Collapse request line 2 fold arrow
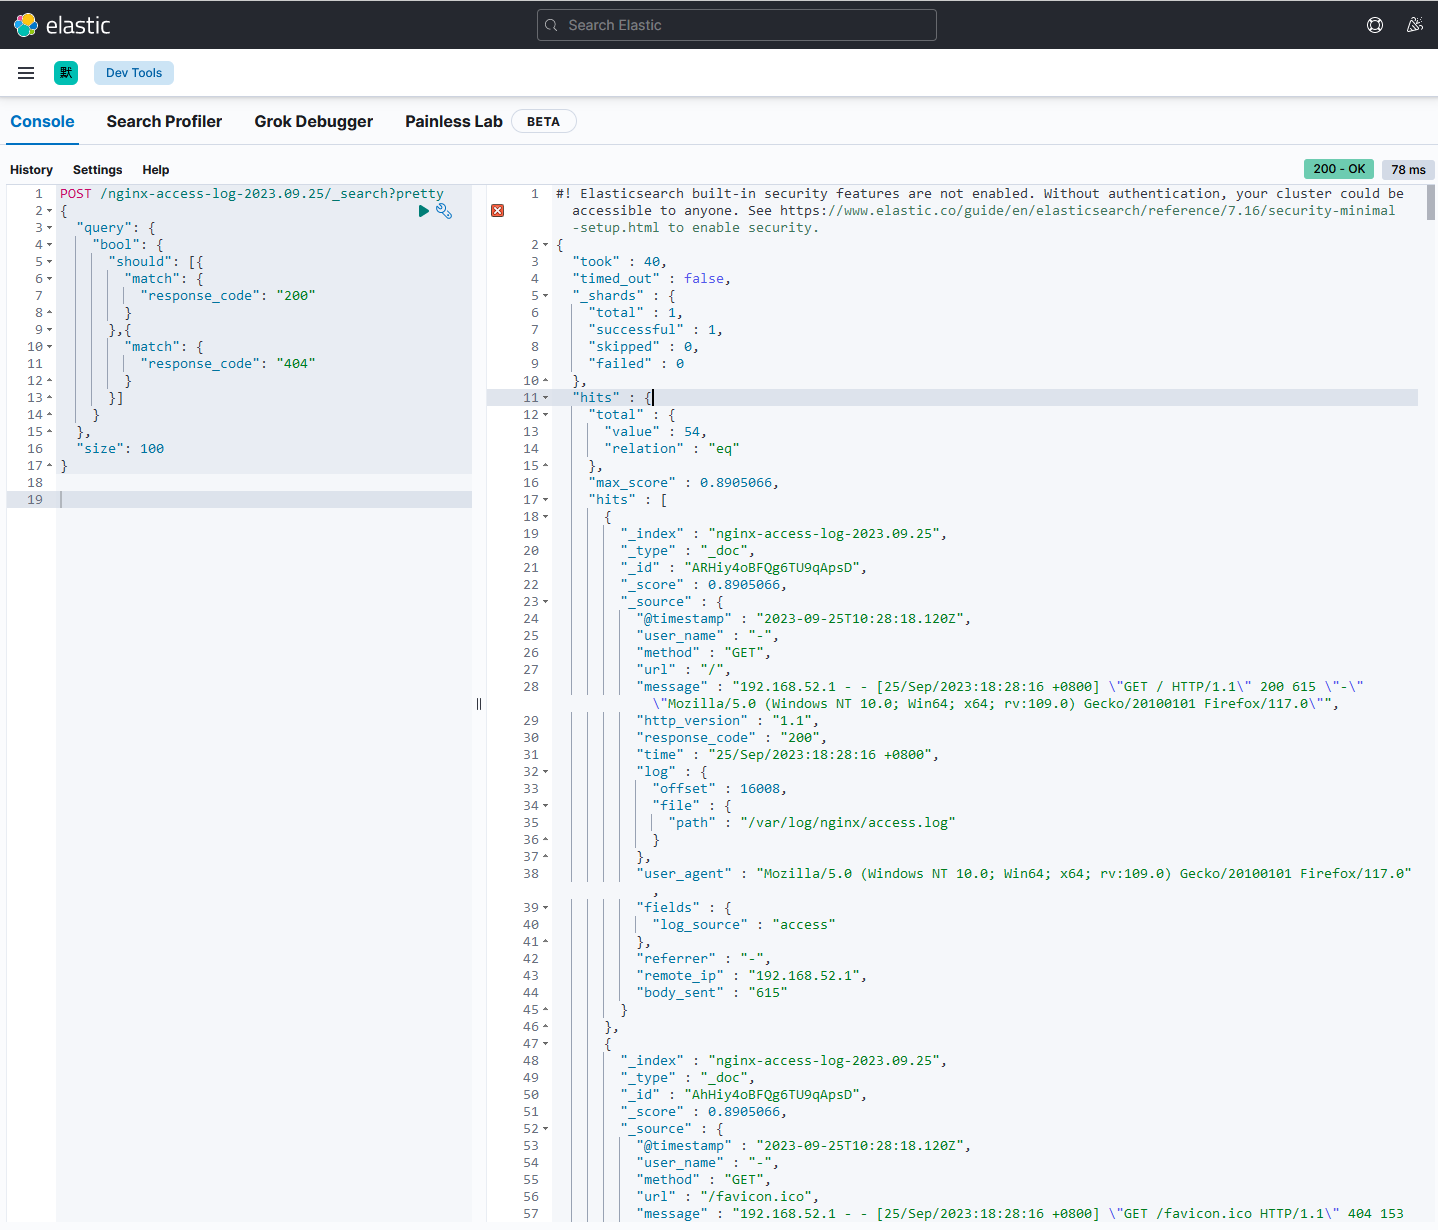Image resolution: width=1438 pixels, height=1230 pixels. pyautogui.click(x=50, y=211)
